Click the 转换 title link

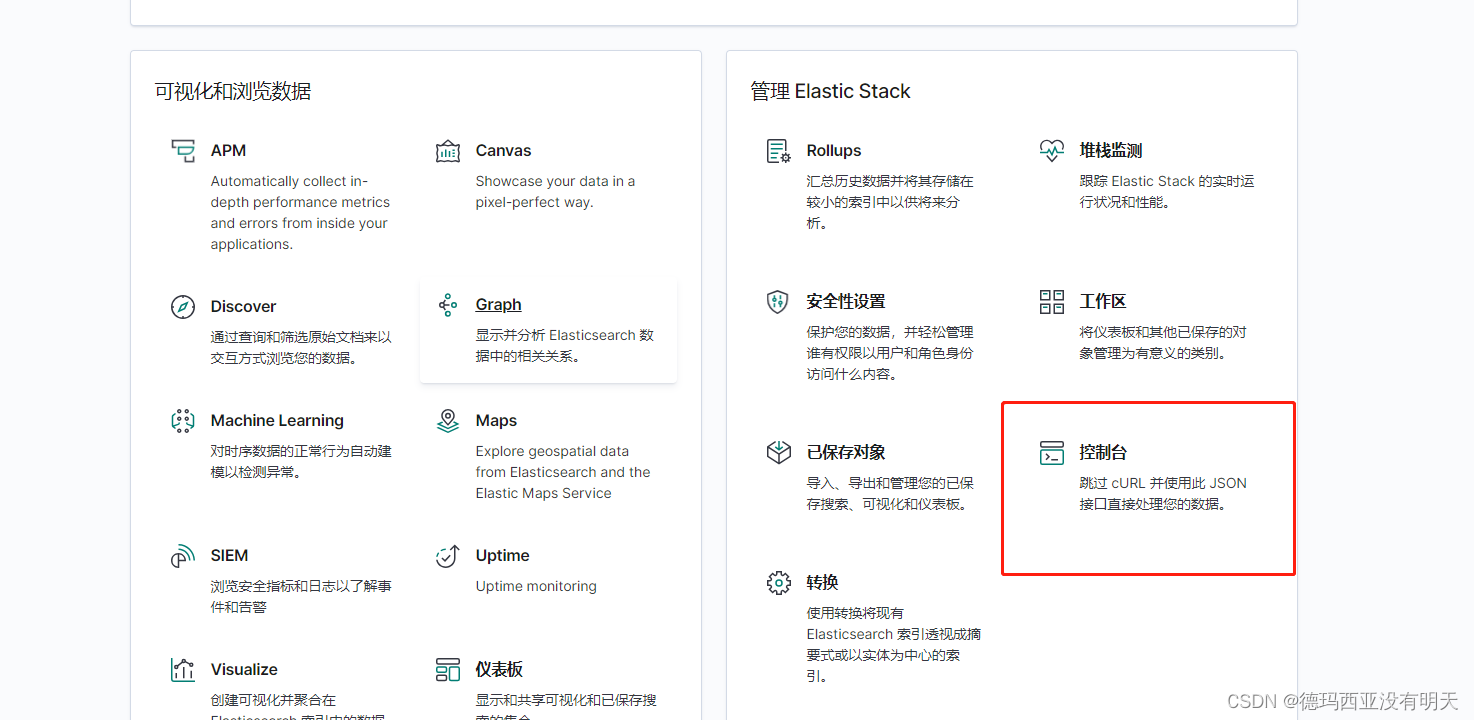tap(822, 583)
